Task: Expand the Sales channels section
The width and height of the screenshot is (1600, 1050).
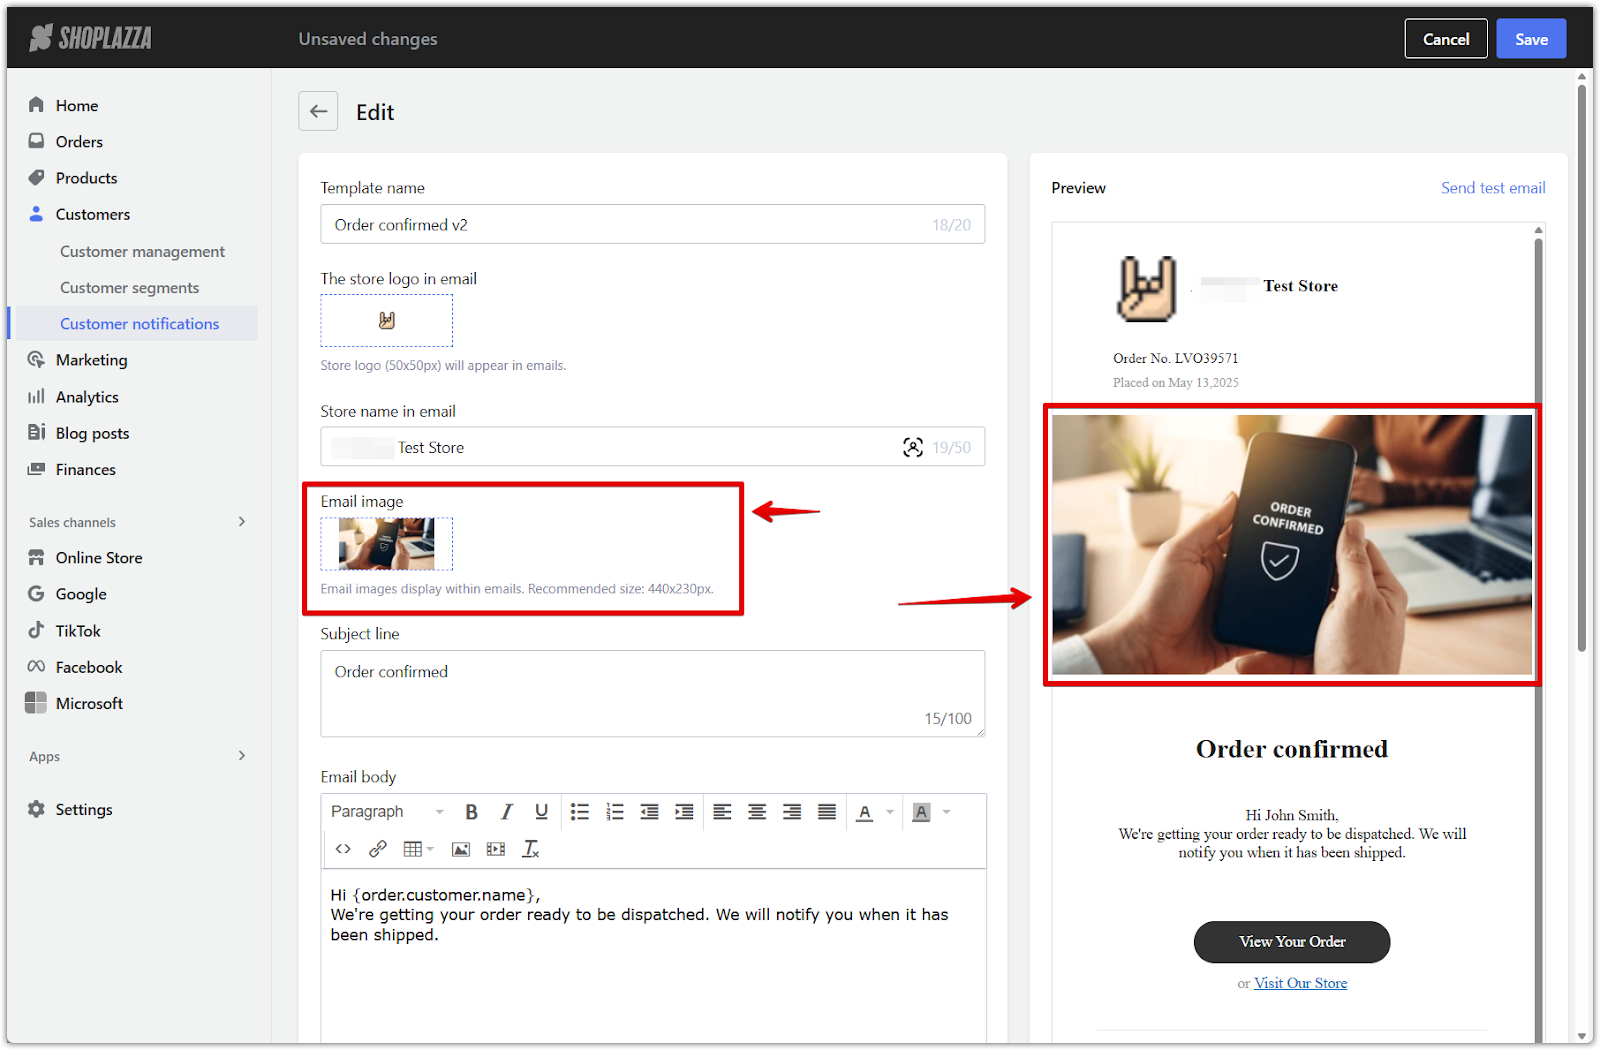Action: [242, 522]
